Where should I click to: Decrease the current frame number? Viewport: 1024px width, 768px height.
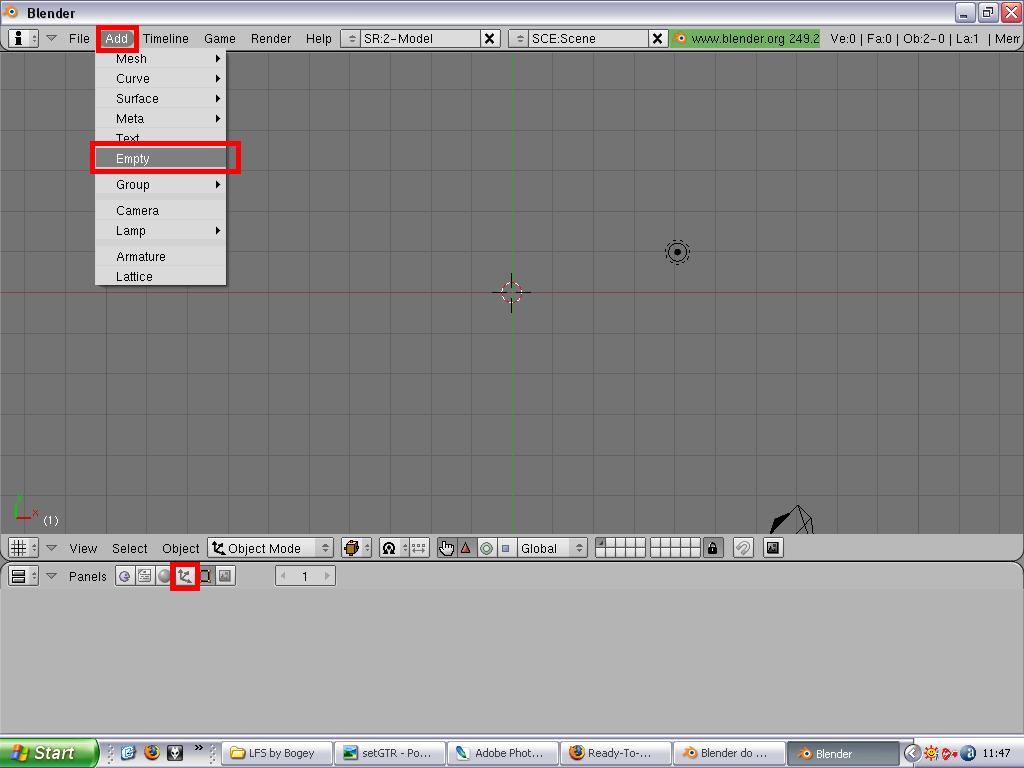tap(283, 576)
